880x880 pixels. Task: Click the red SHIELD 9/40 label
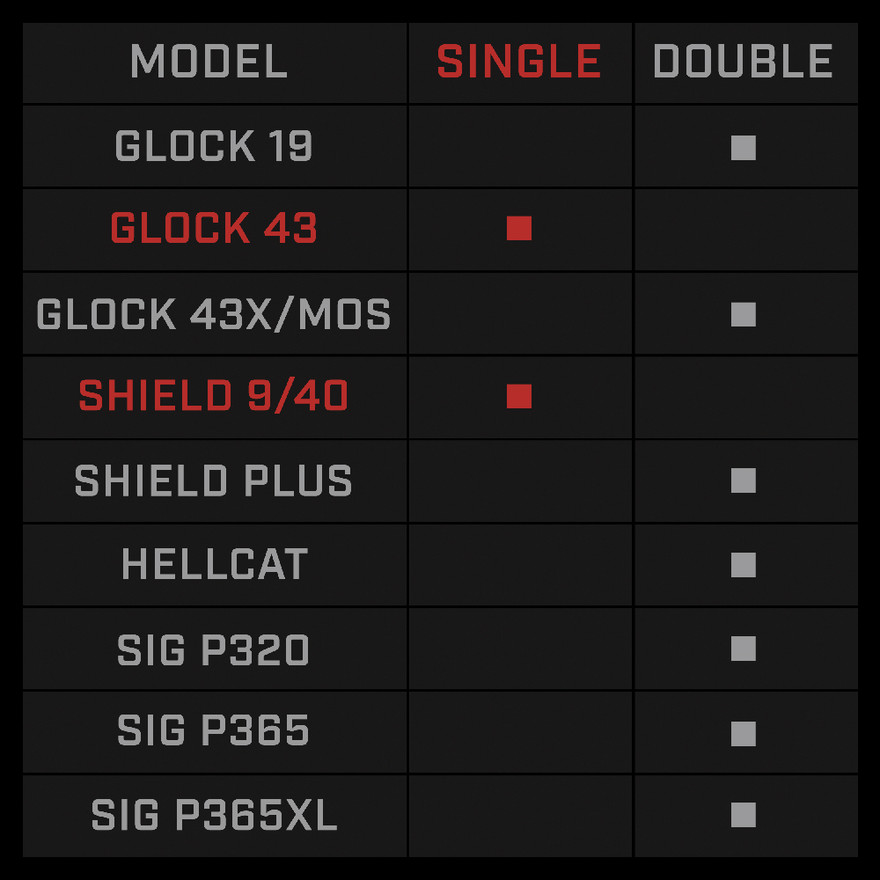(x=214, y=397)
